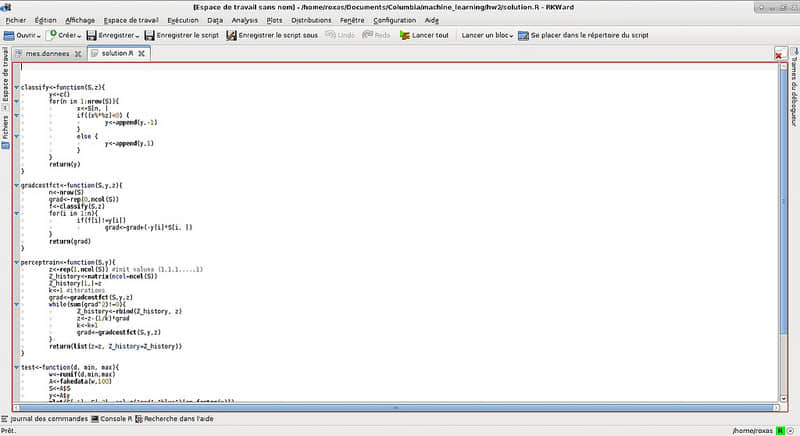Open the Exécution menu
This screenshot has height=436, width=800.
pyautogui.click(x=183, y=20)
